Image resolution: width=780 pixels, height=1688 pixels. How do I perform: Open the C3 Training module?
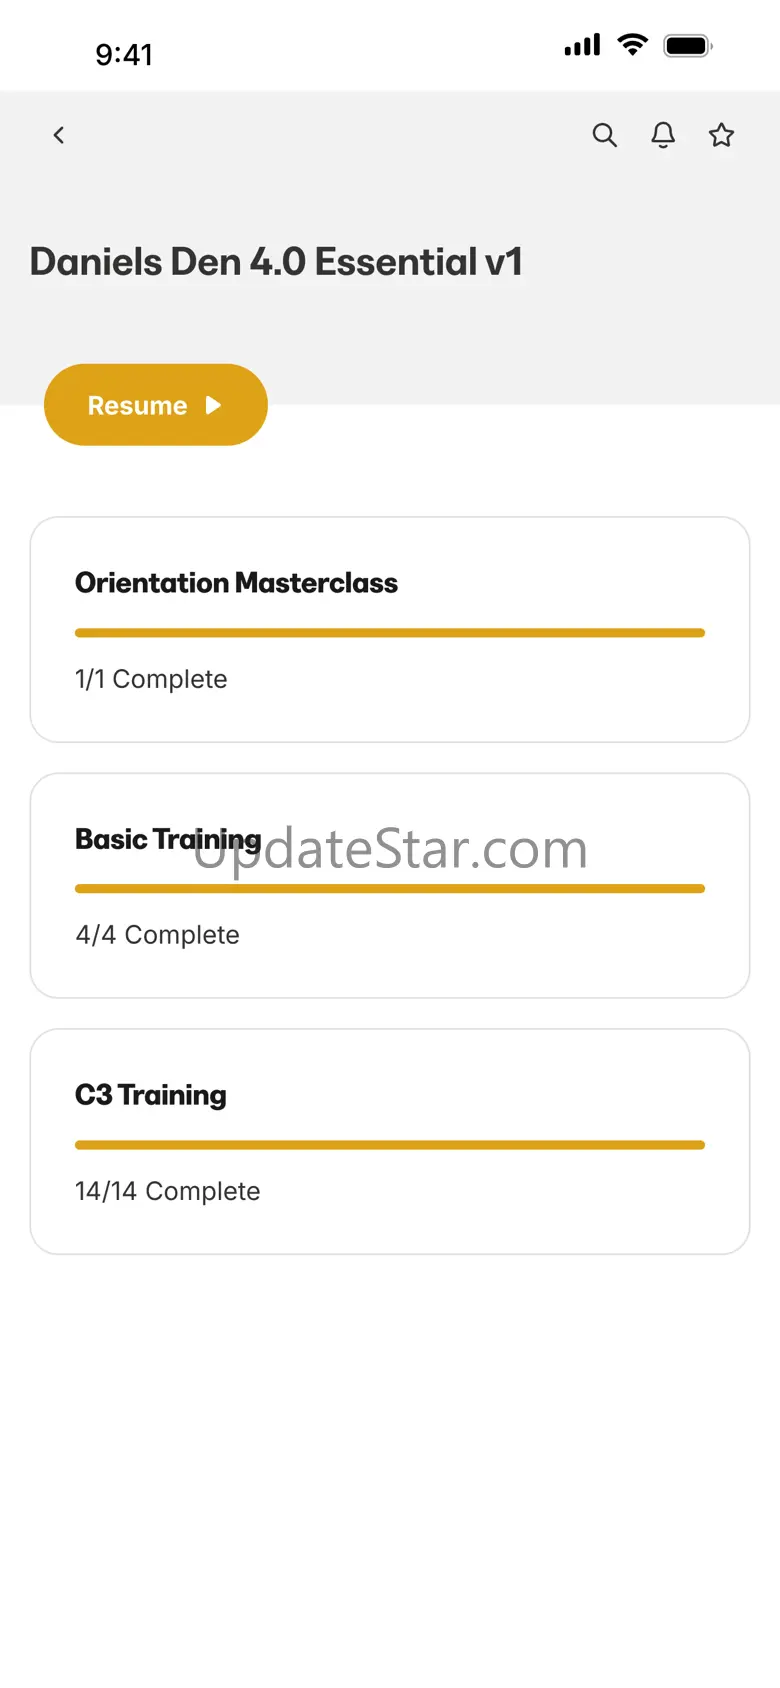(x=390, y=1142)
